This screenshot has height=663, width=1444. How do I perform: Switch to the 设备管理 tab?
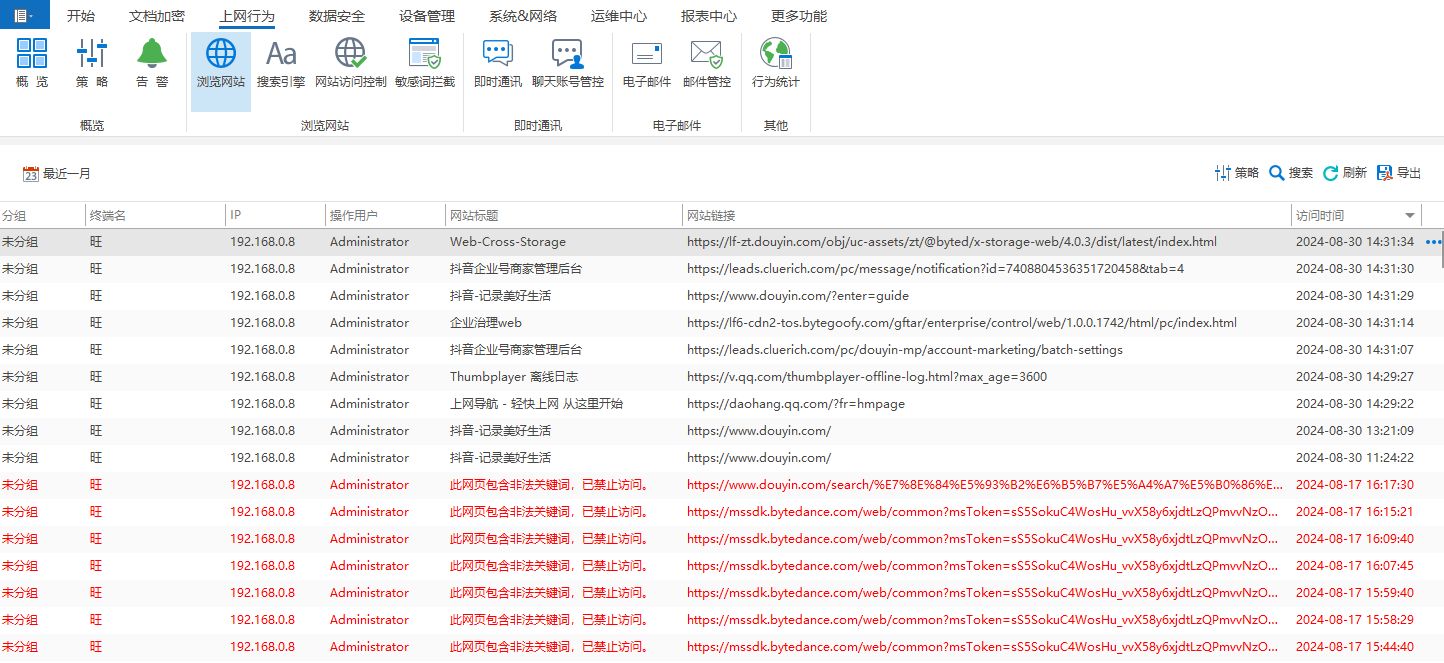(427, 16)
